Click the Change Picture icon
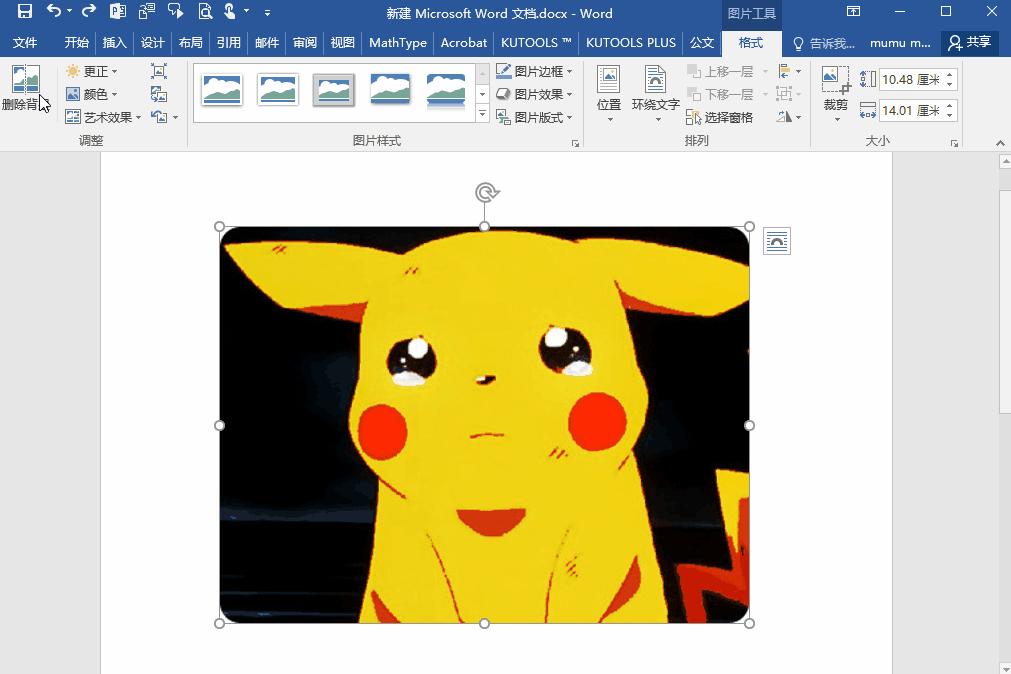 [159, 94]
